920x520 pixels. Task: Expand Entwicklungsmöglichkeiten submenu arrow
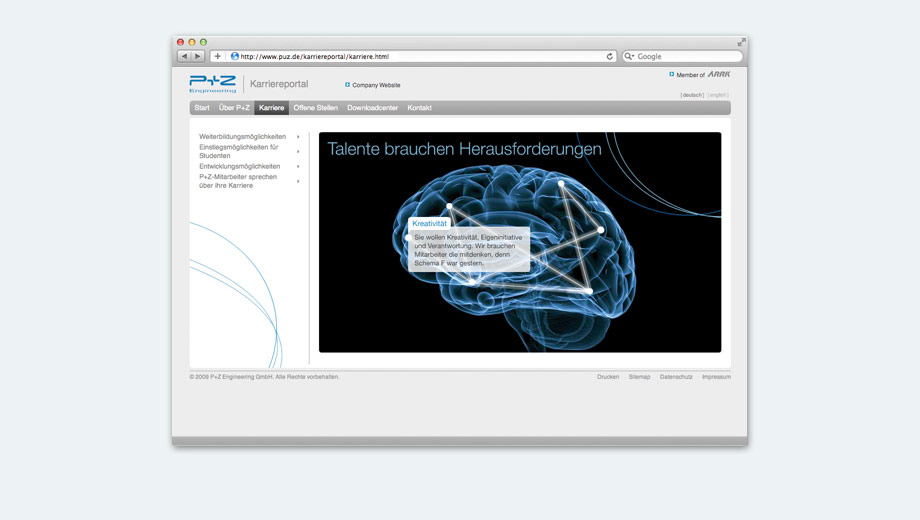(x=298, y=166)
